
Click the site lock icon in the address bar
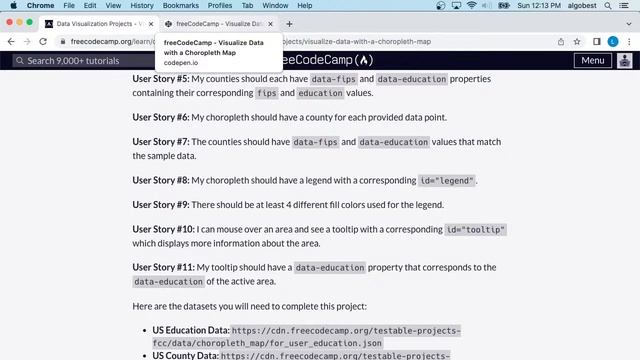tap(63, 42)
